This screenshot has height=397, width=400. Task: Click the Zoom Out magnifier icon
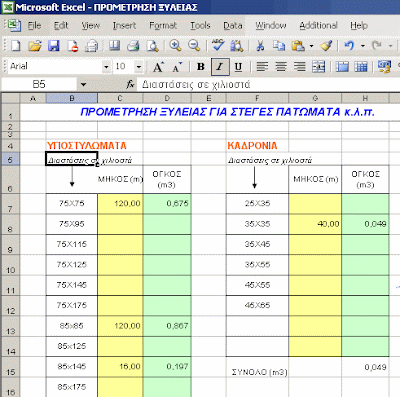pyautogui.click(x=194, y=45)
